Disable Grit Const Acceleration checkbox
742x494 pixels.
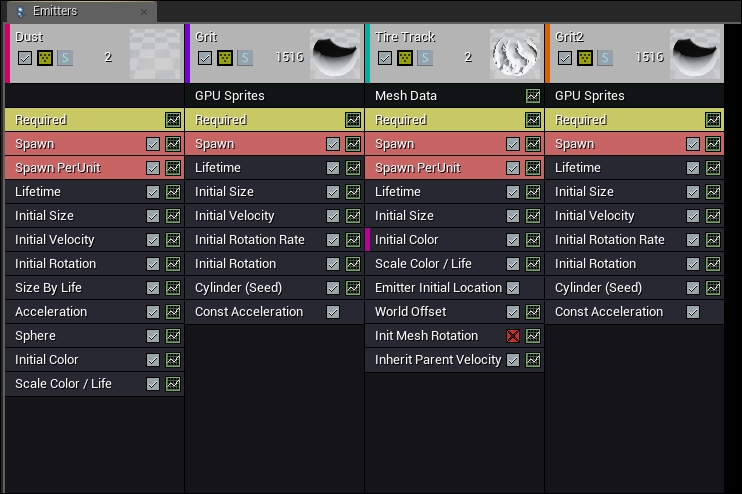click(333, 312)
